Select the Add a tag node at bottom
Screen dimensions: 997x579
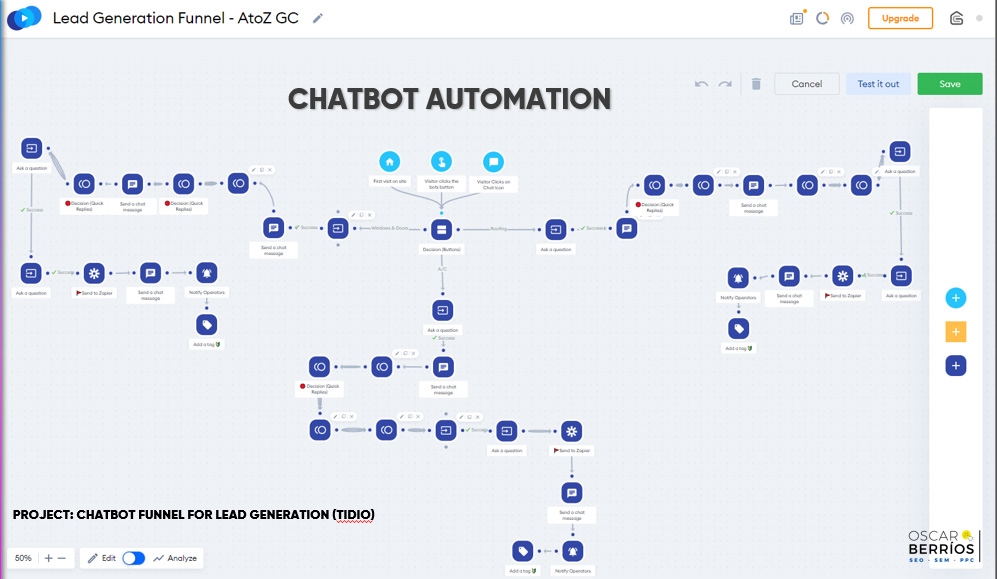tap(523, 551)
